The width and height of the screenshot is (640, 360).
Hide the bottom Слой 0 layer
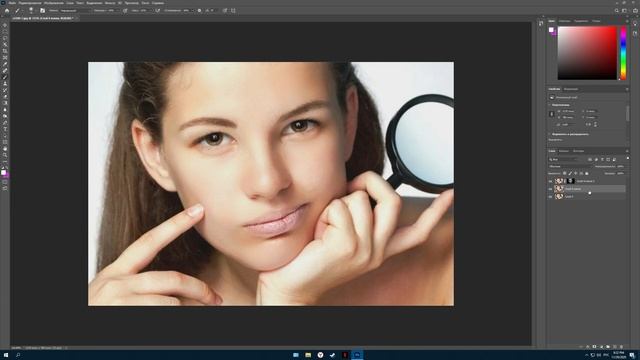coord(550,196)
